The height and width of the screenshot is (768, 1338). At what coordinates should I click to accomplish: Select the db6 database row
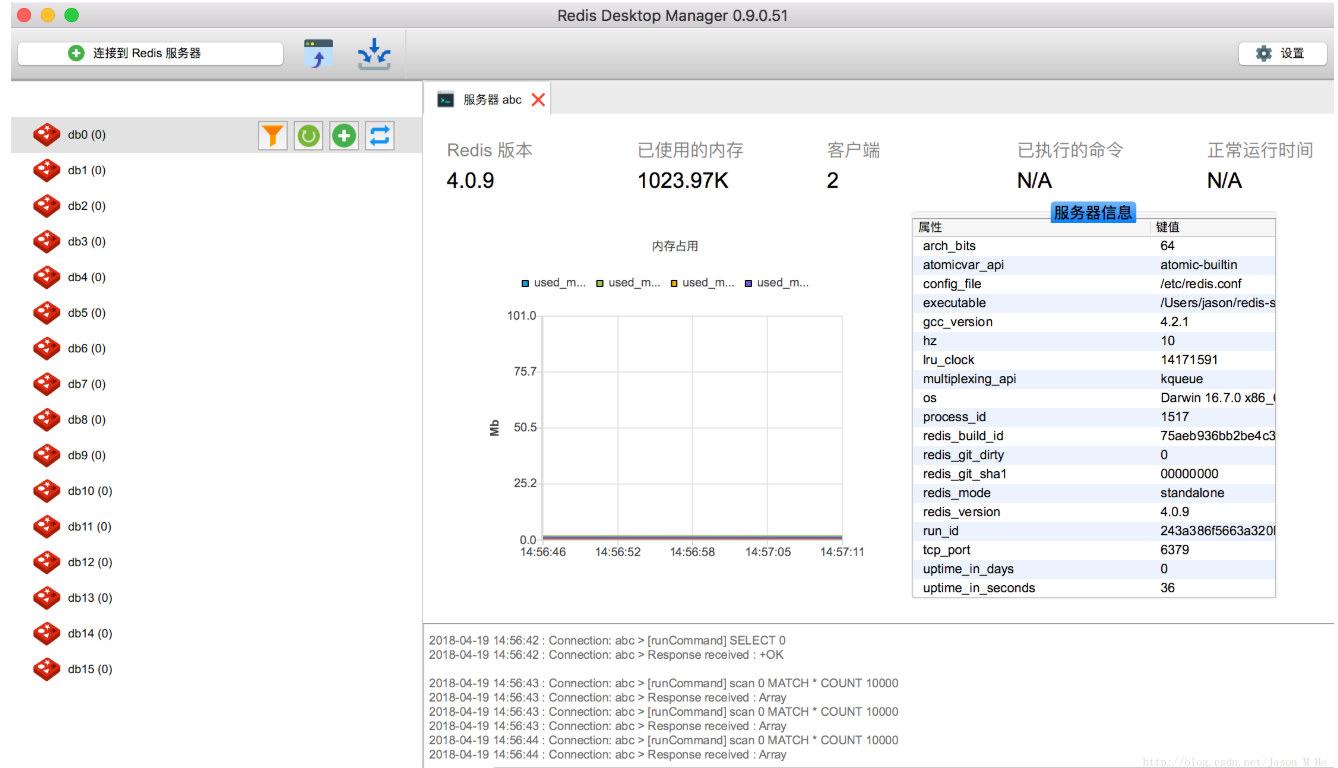(x=217, y=348)
